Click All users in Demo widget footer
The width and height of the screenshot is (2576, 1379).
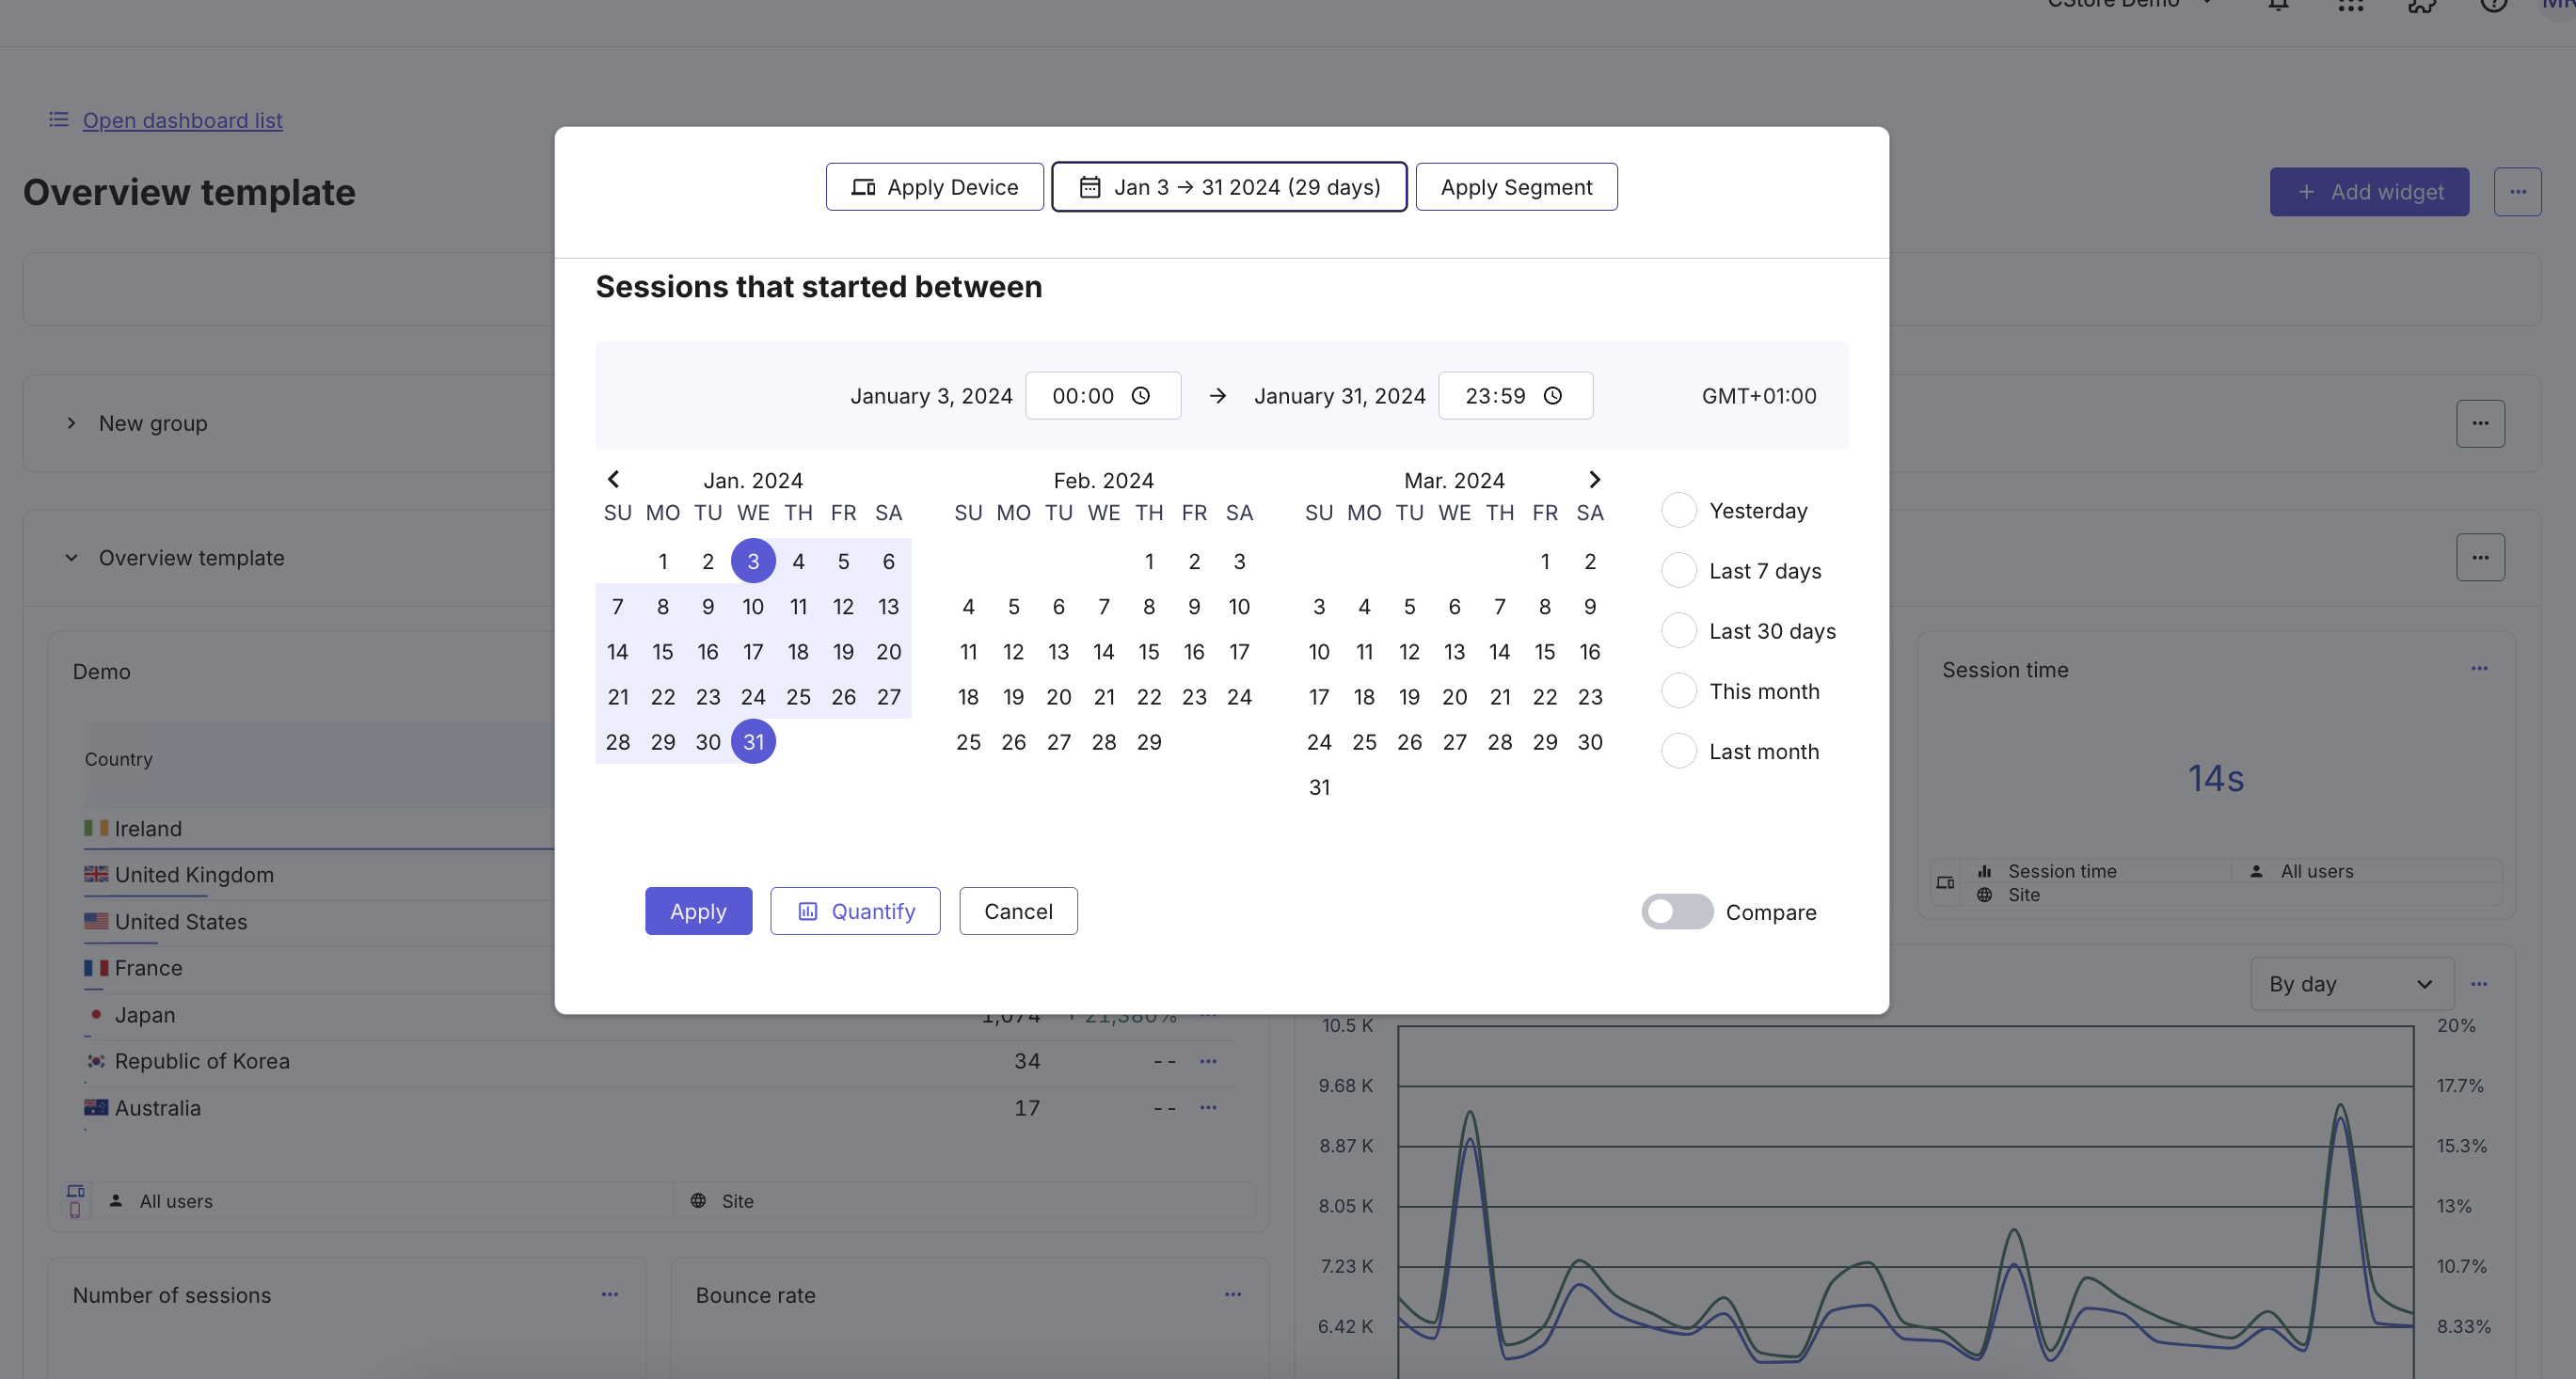[x=176, y=1201]
